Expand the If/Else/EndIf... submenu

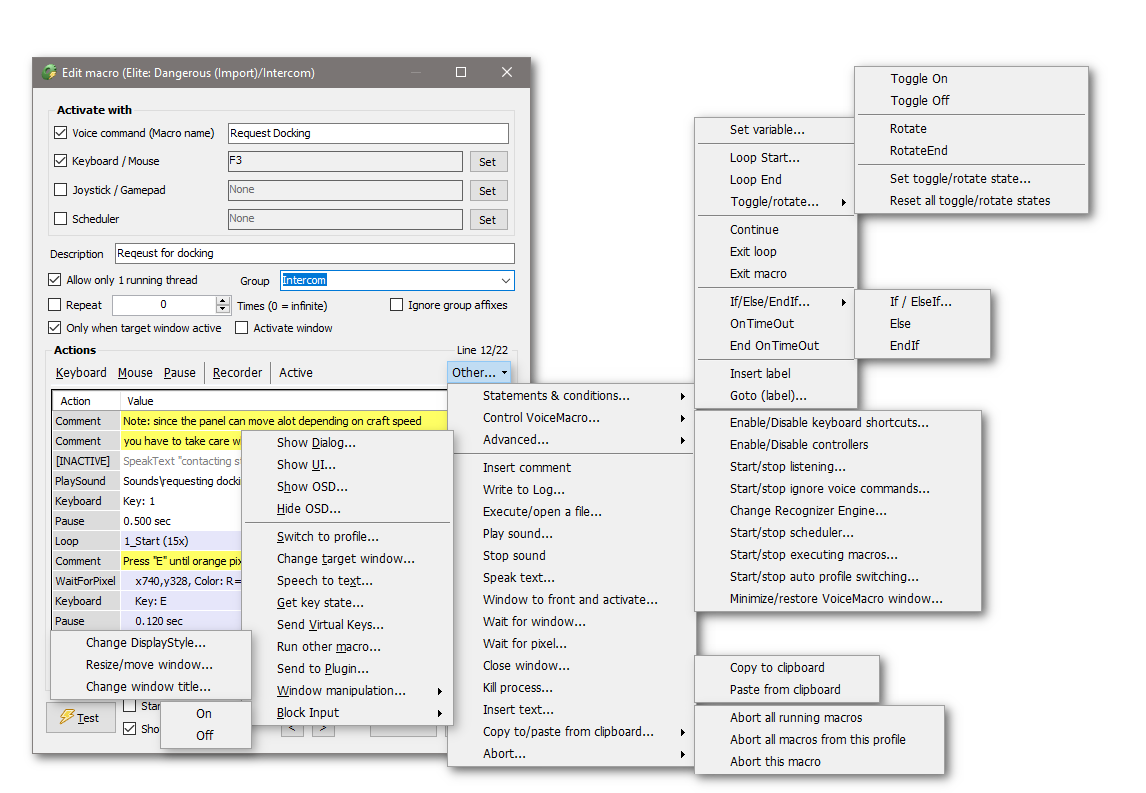click(775, 302)
